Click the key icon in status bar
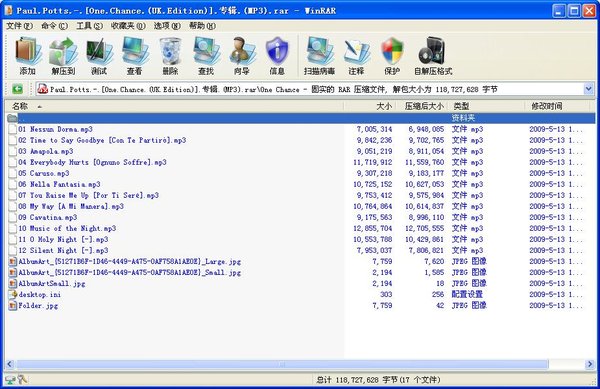 [x=22, y=379]
